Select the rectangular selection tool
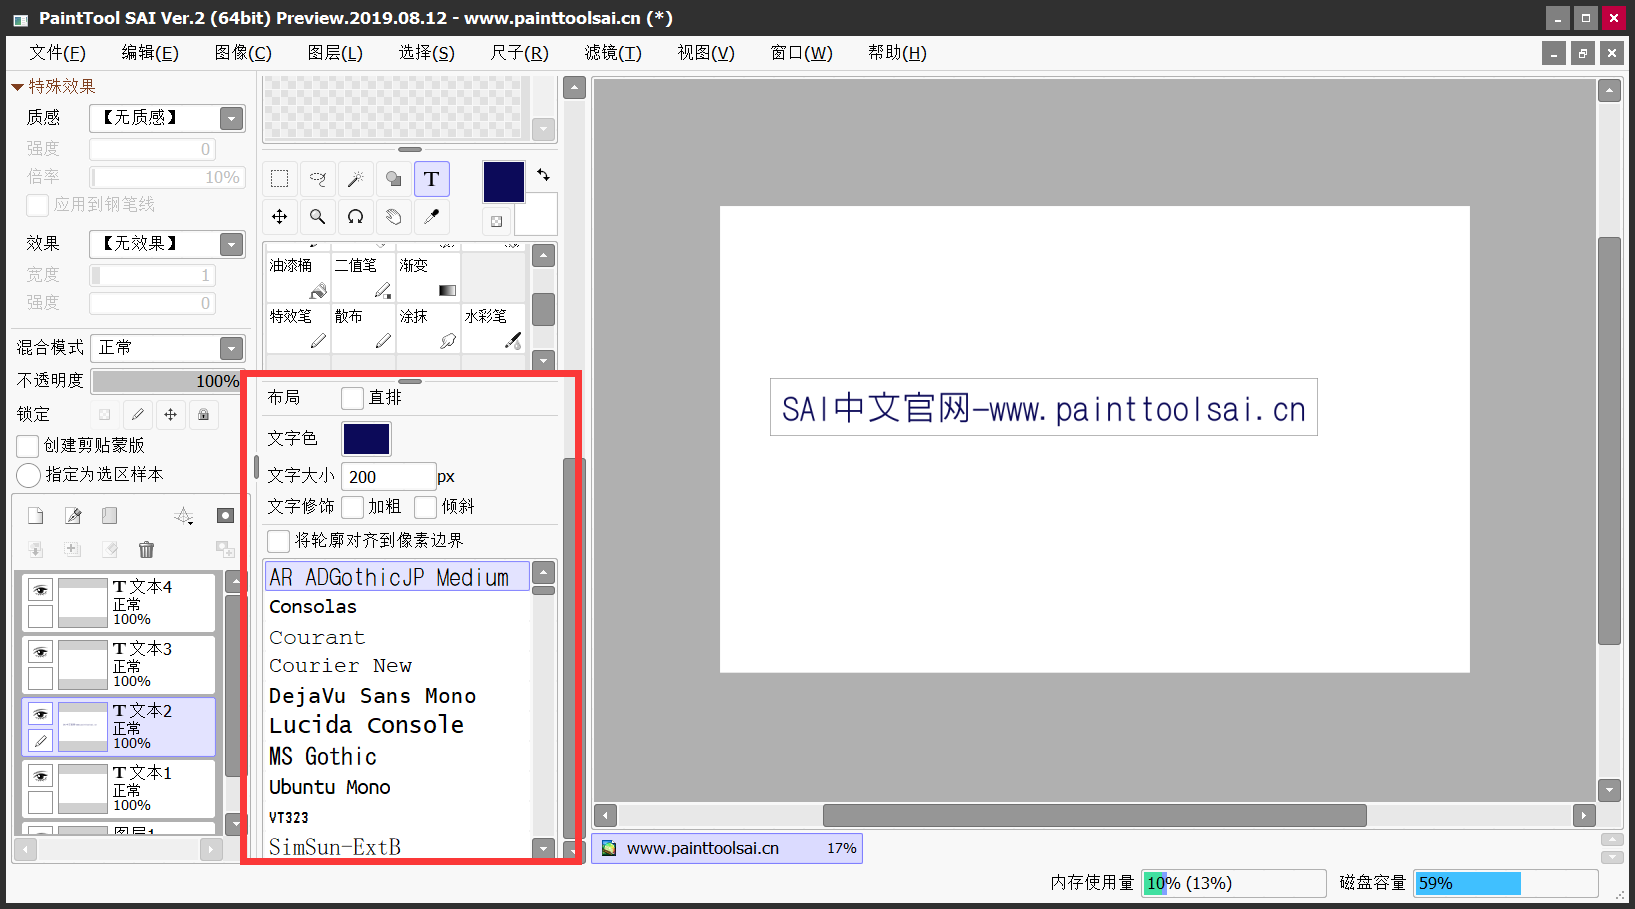Image resolution: width=1635 pixels, height=909 pixels. [280, 179]
